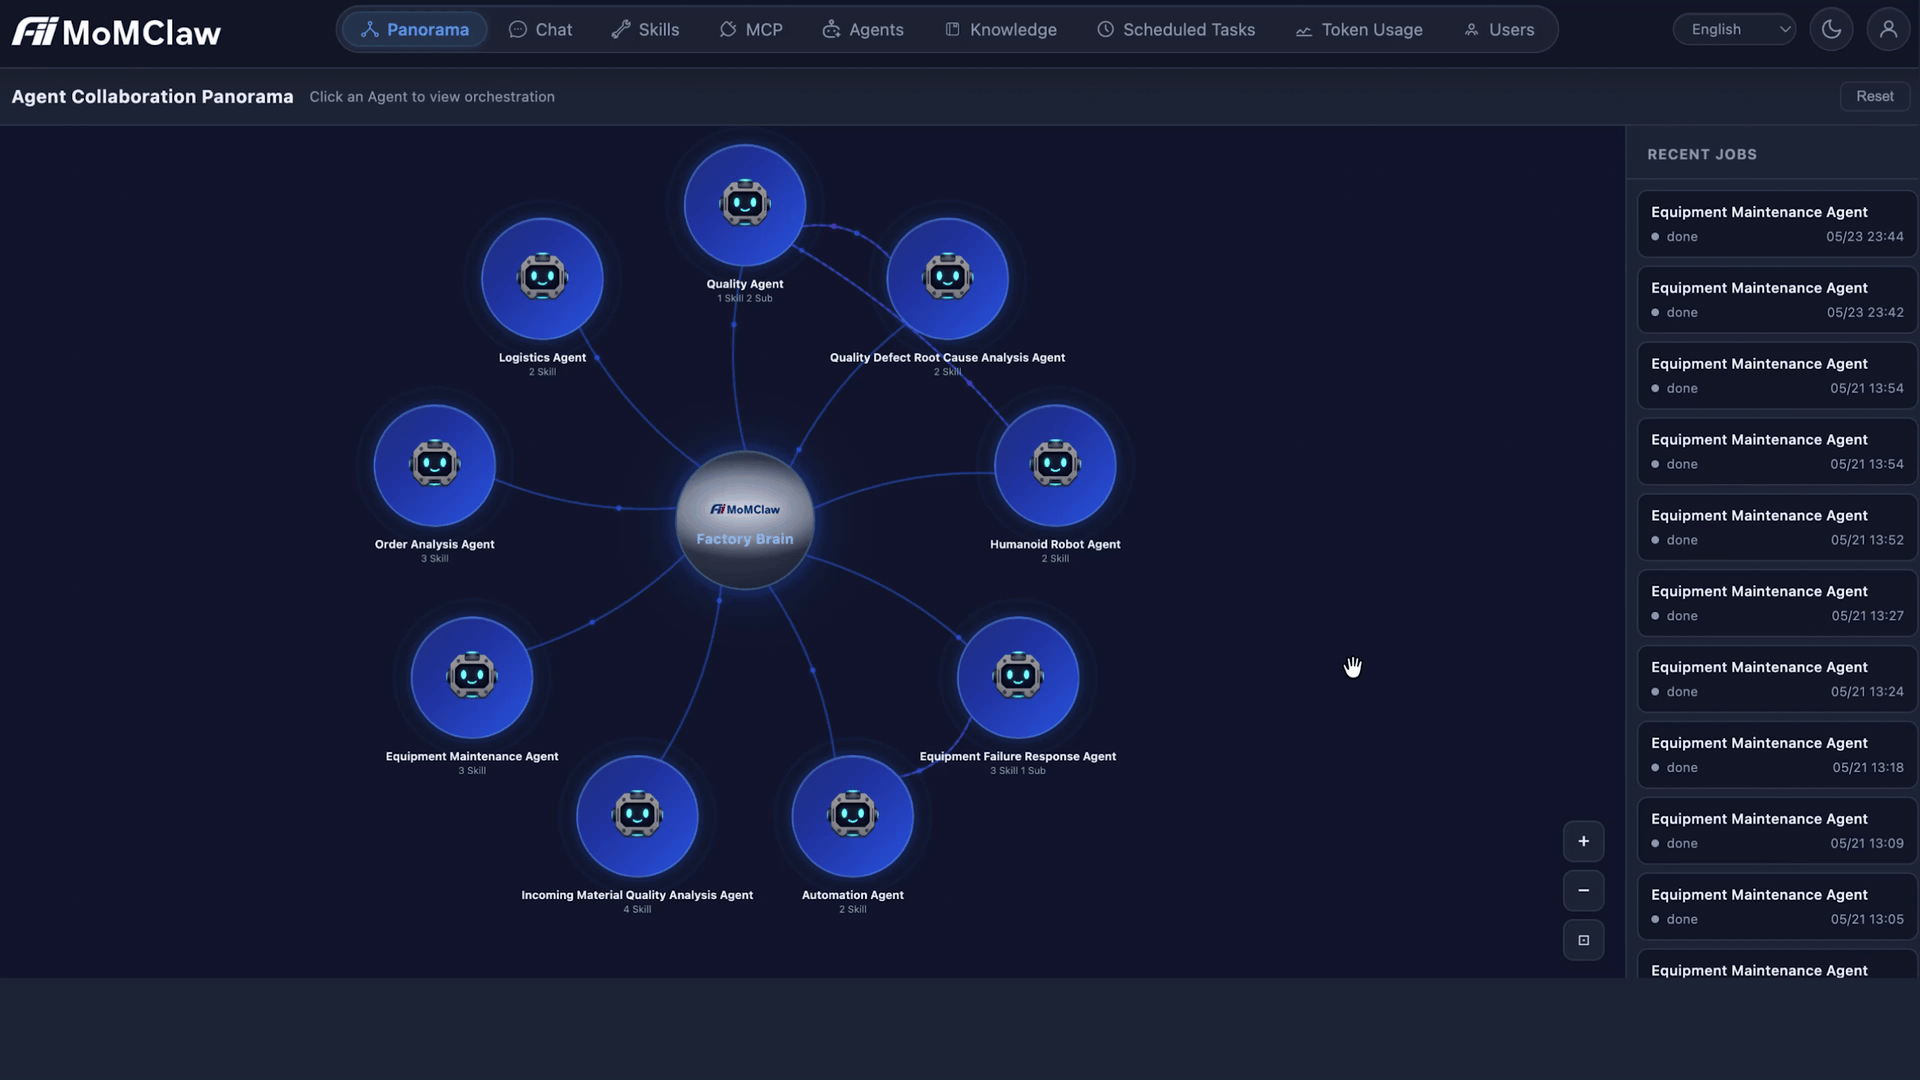Switch to the Agents tab
The width and height of the screenshot is (1920, 1080).
tap(863, 29)
